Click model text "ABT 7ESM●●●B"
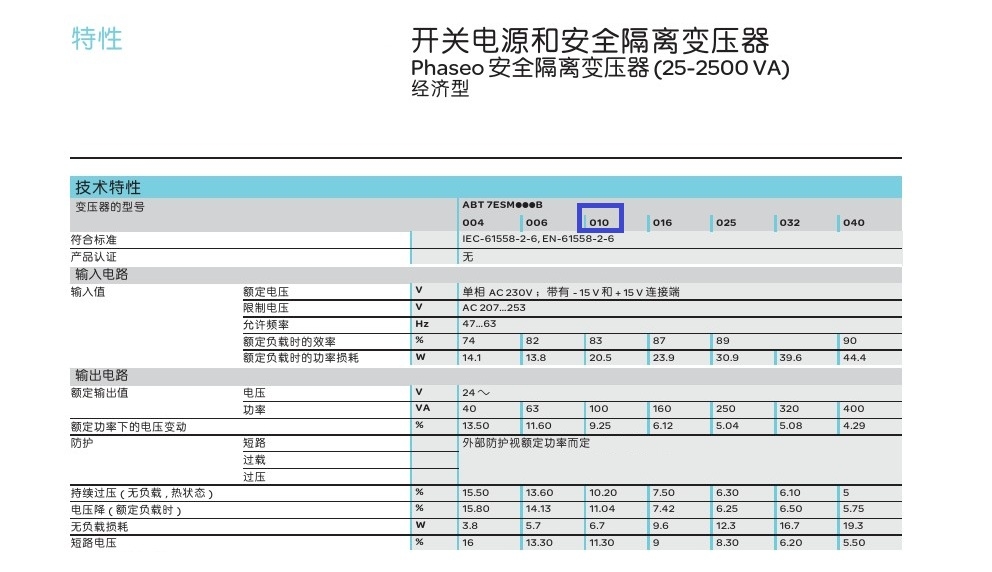 pyautogui.click(x=502, y=204)
